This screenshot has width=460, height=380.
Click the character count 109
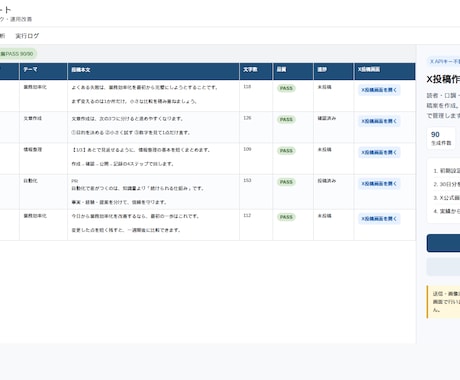(247, 149)
